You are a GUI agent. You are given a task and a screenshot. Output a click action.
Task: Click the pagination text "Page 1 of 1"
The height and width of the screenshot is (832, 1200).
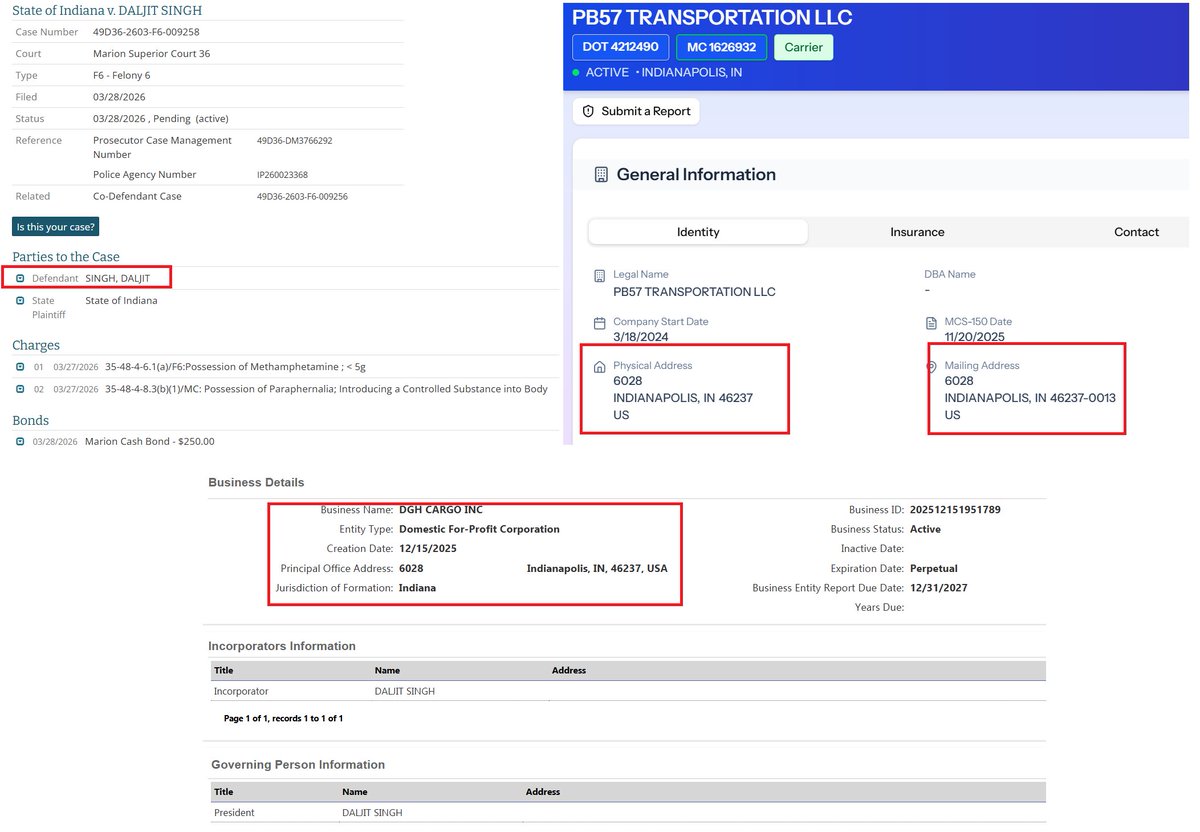tap(247, 718)
